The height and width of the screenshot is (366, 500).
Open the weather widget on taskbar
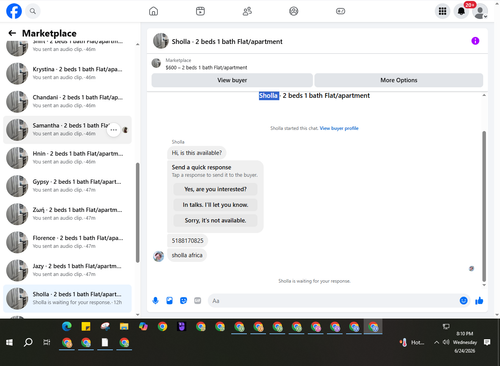tap(412, 342)
